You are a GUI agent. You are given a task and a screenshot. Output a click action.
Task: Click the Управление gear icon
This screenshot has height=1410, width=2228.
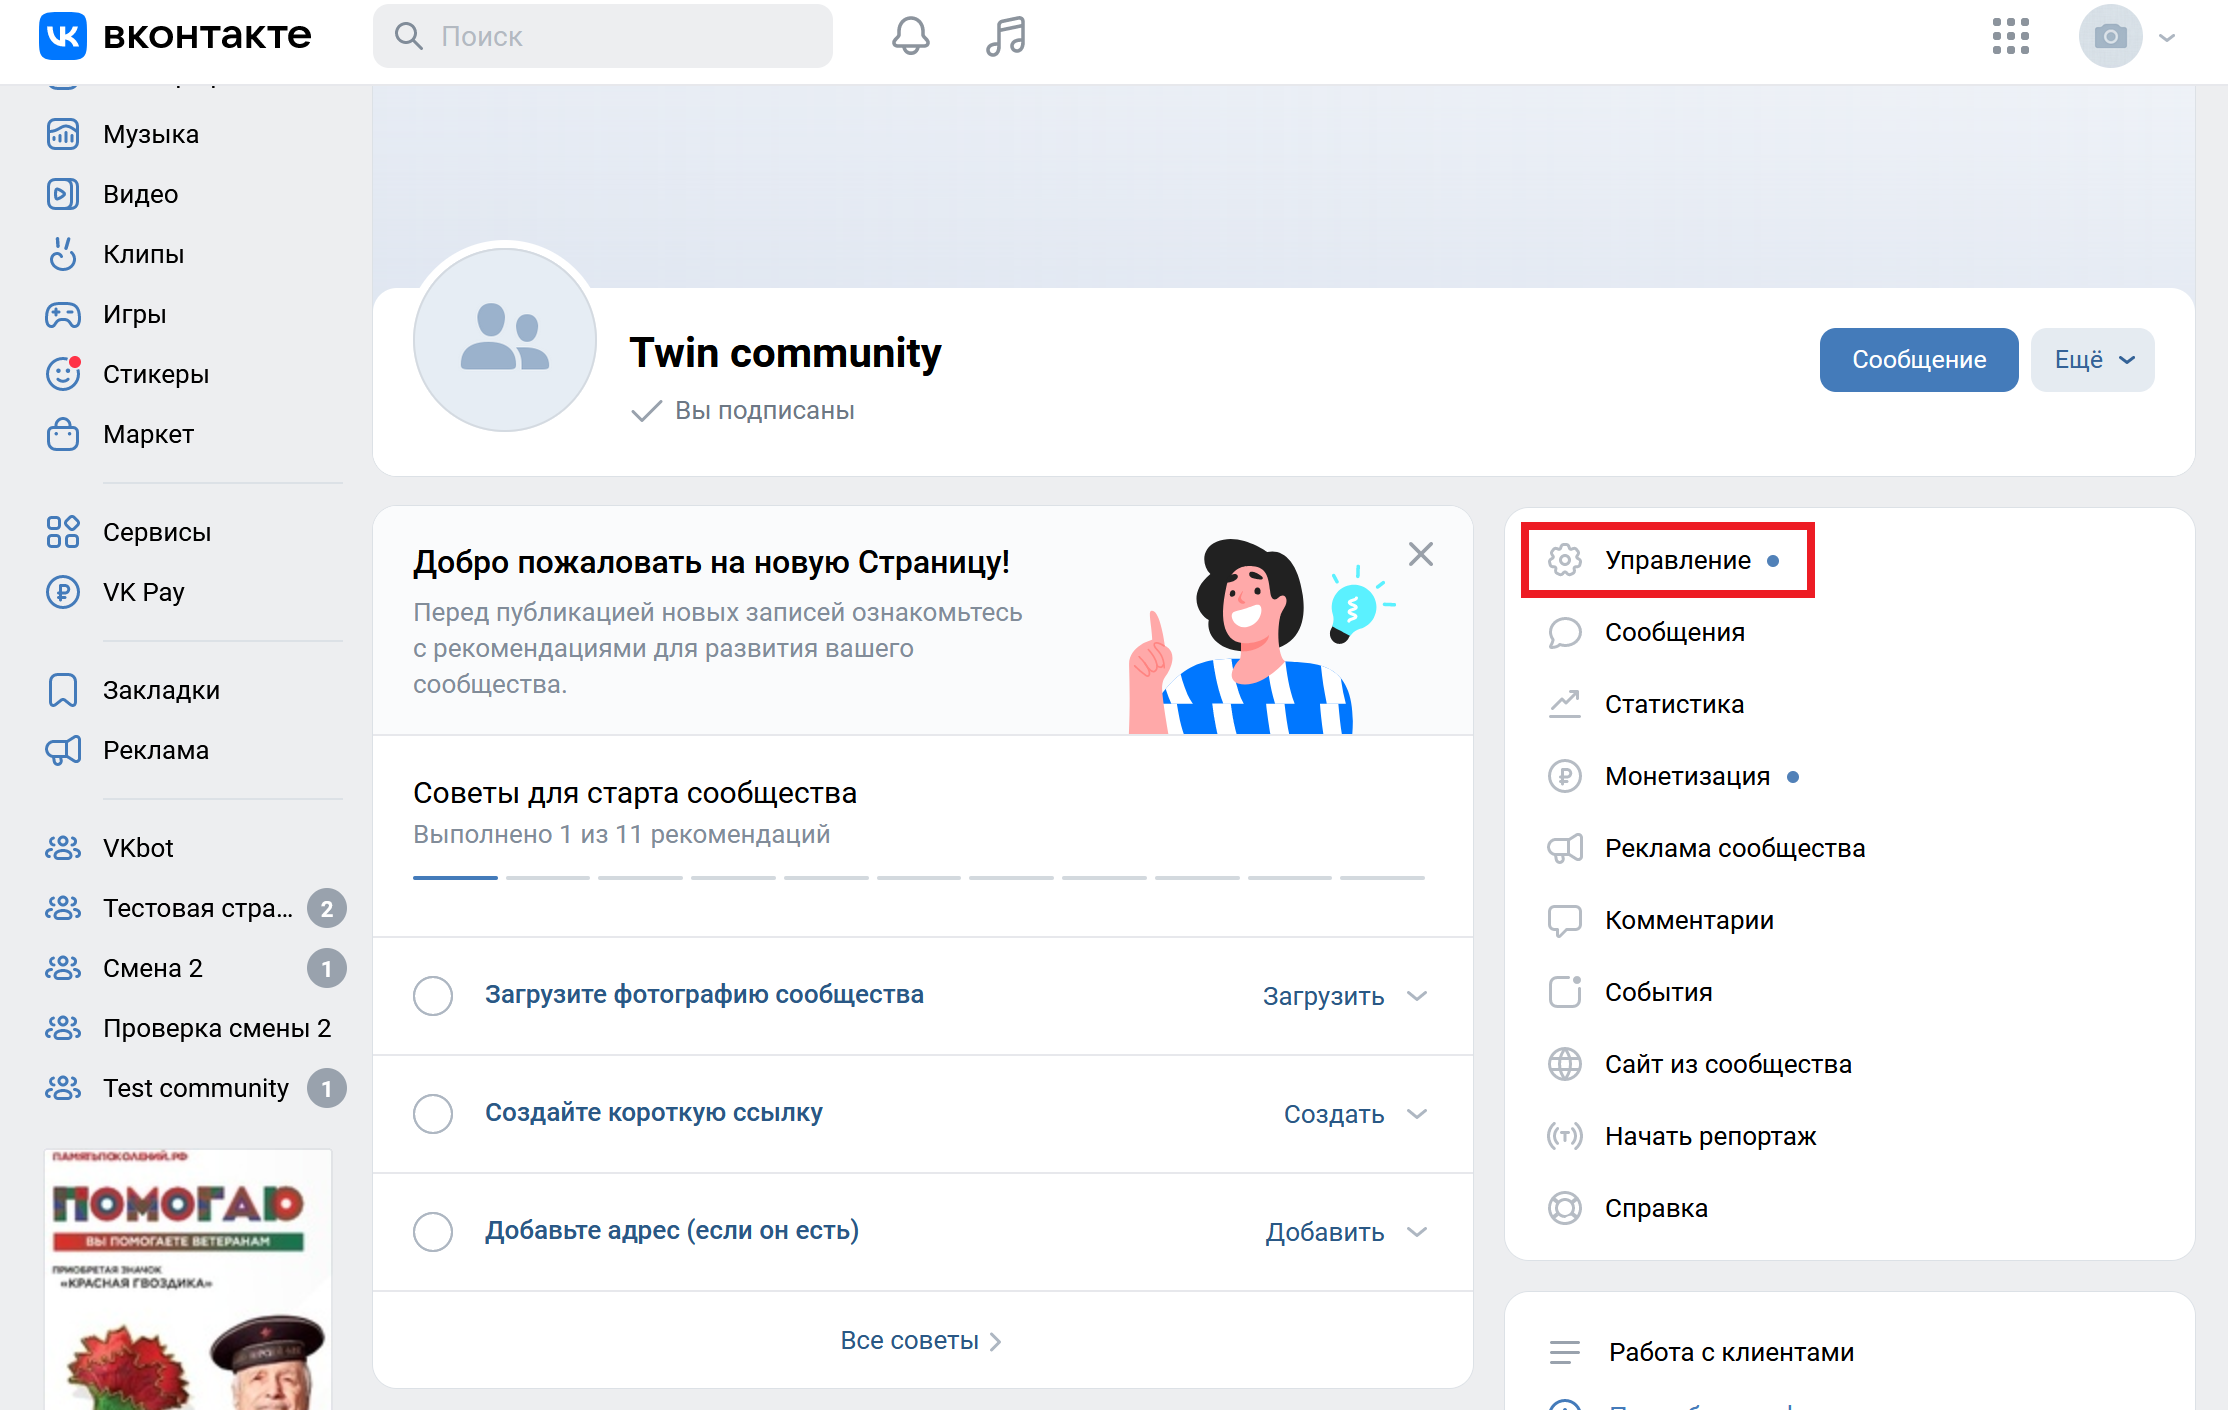[x=1565, y=560]
